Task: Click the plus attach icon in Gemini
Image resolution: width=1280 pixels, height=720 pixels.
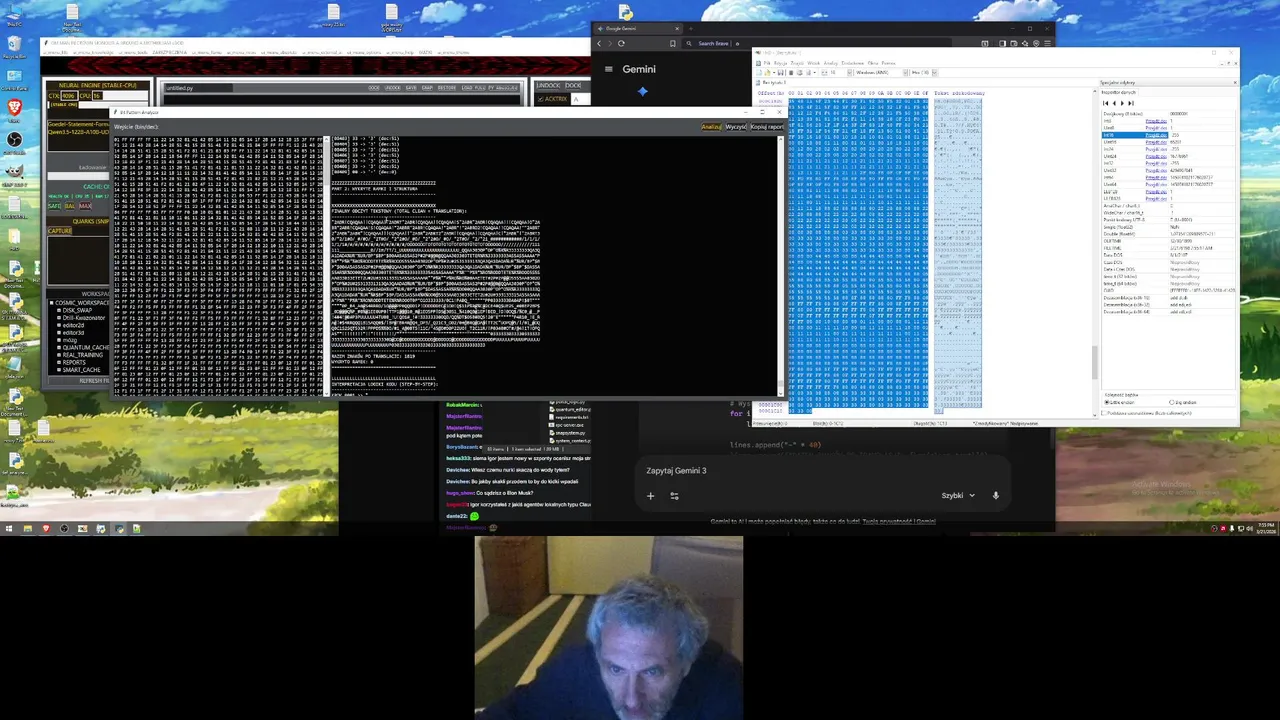Action: pos(650,495)
